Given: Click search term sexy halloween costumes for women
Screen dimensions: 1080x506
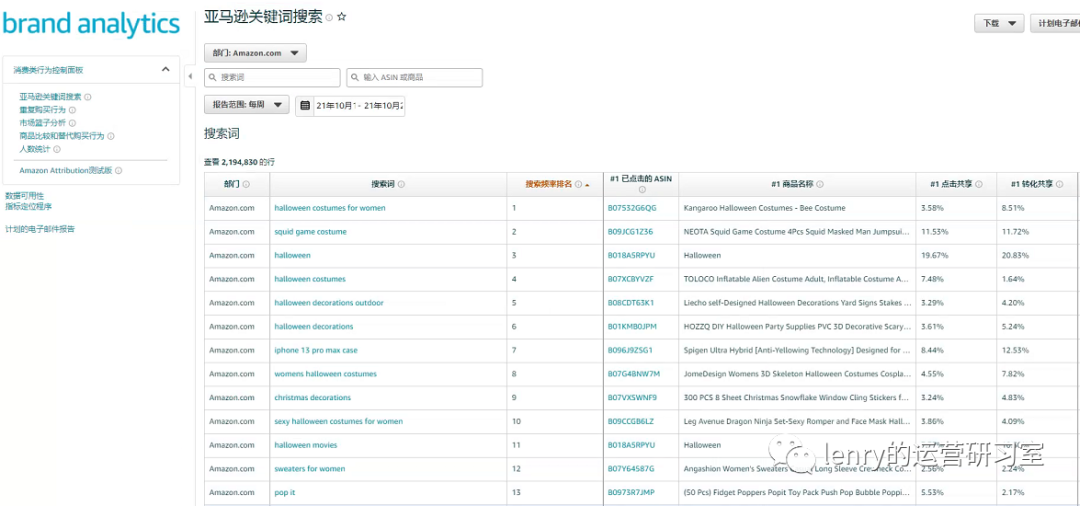Looking at the screenshot, I should (339, 421).
